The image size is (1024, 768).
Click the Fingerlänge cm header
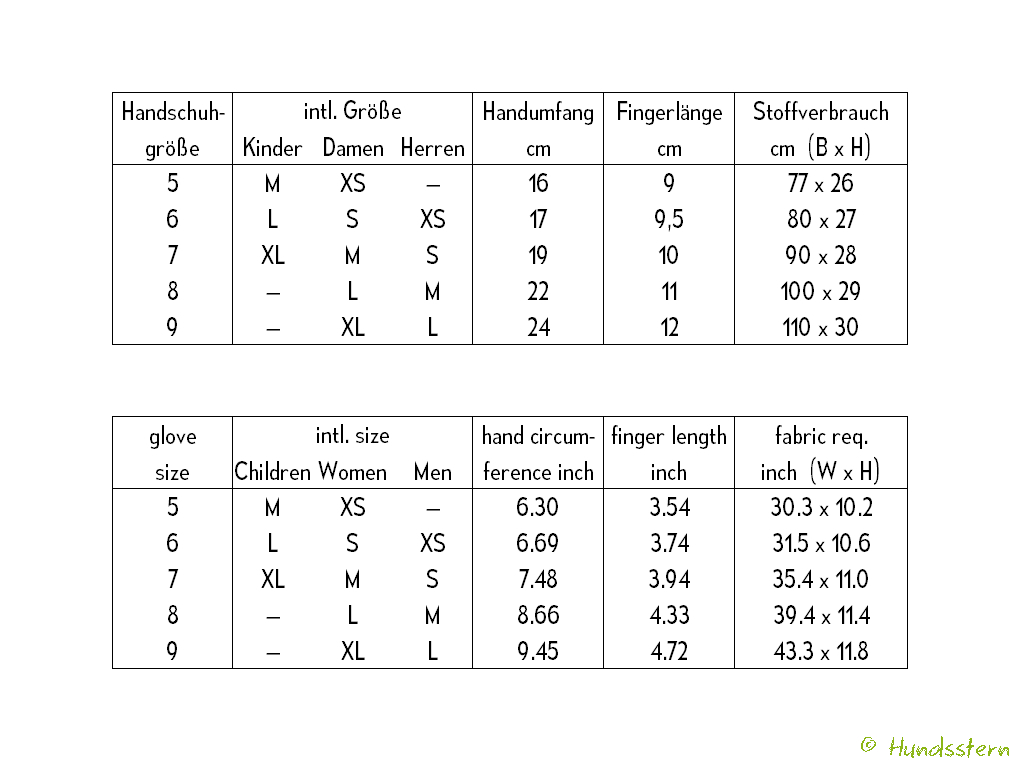669,129
